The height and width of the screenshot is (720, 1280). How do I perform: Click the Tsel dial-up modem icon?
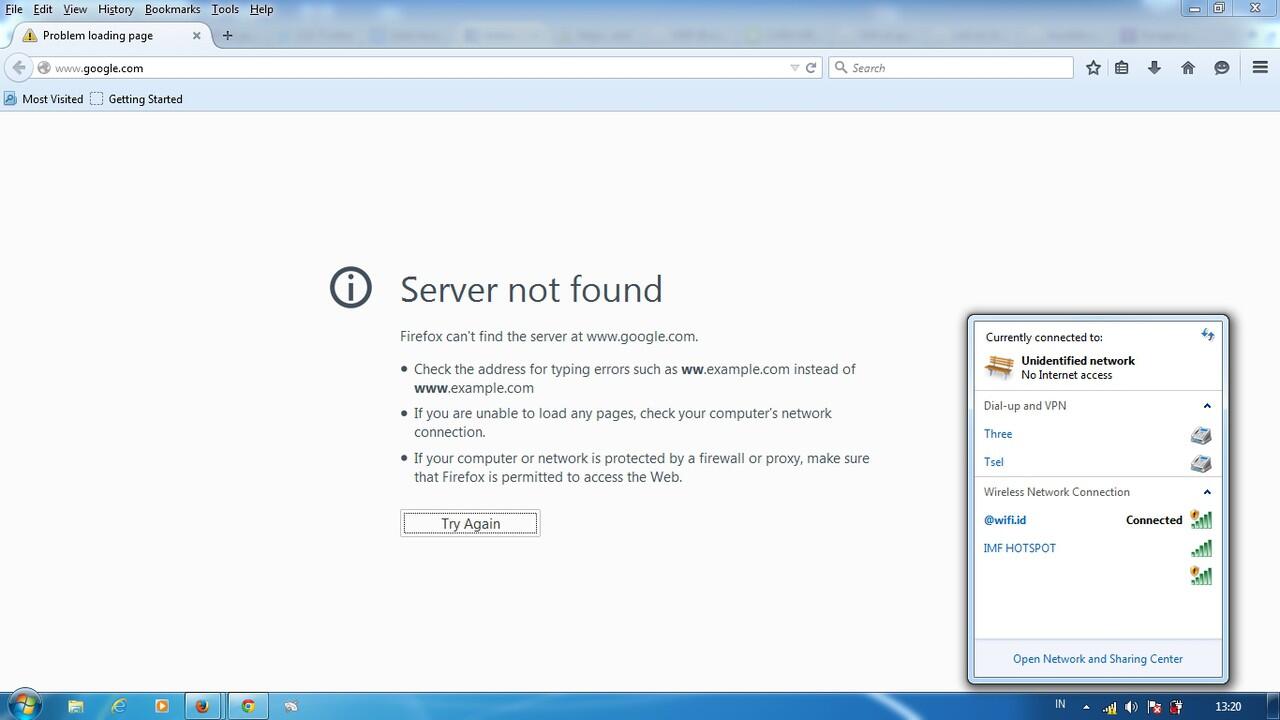1201,463
